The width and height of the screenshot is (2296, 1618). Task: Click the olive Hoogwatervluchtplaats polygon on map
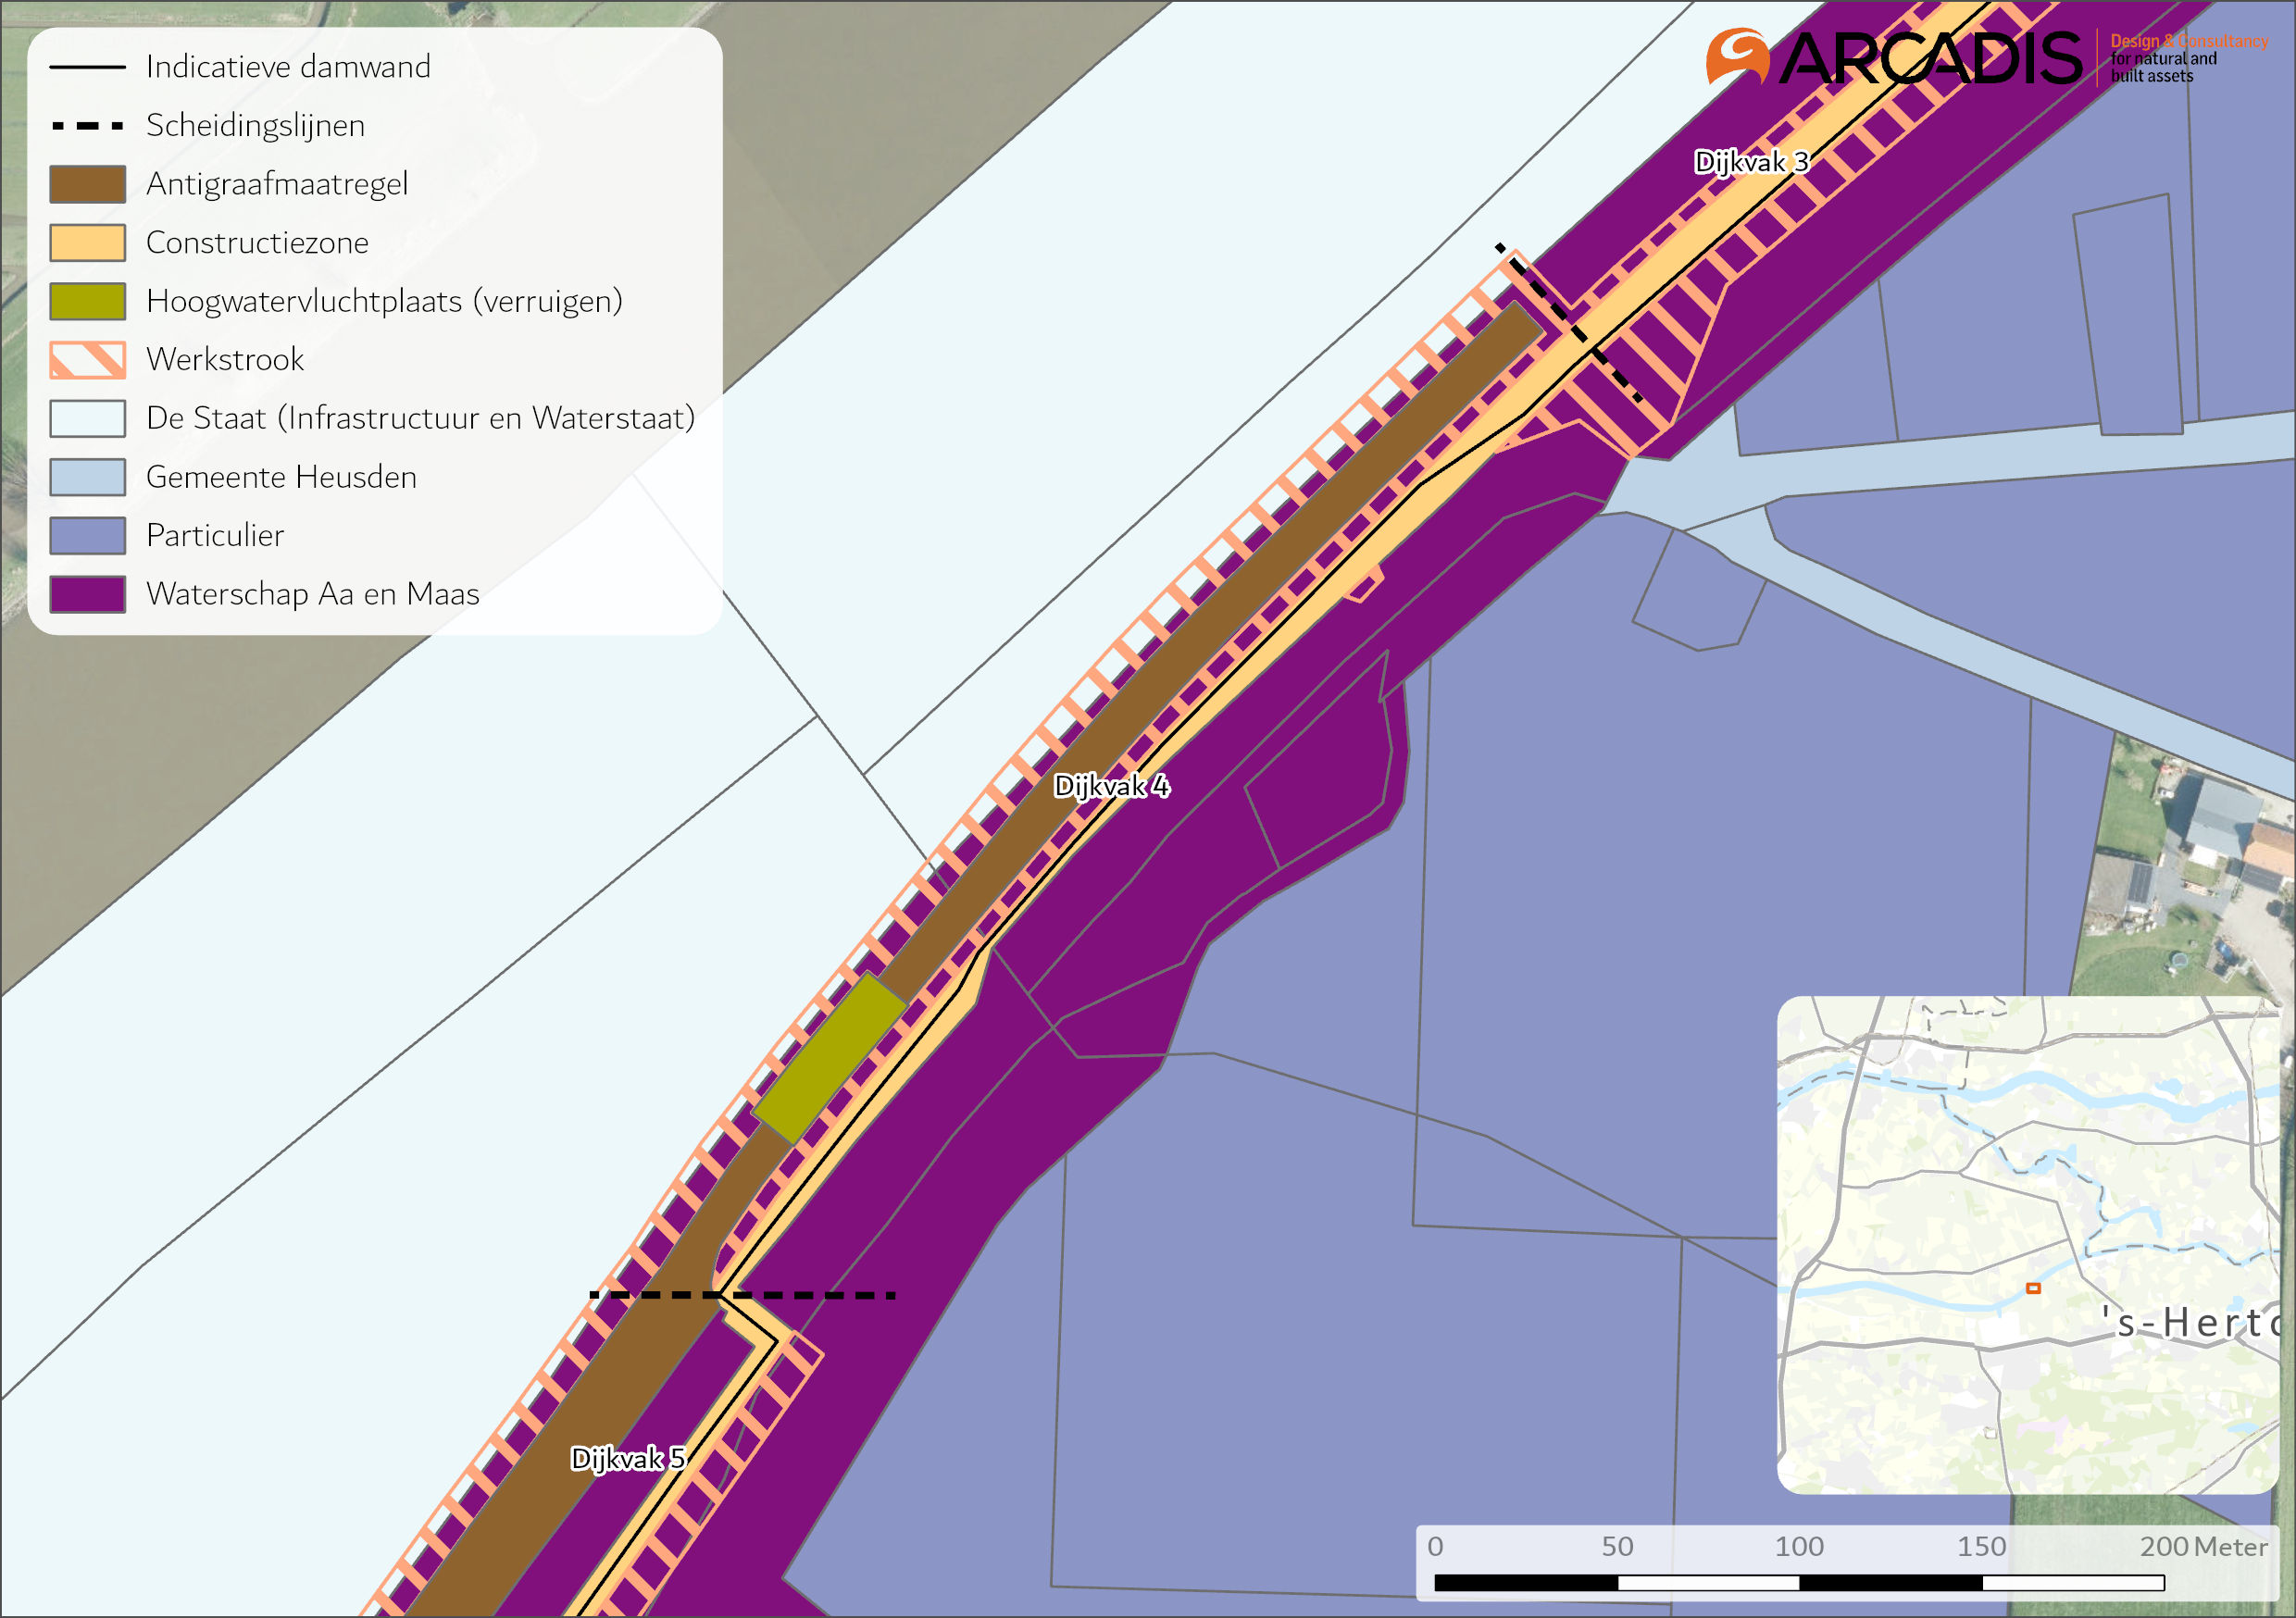coord(830,1058)
